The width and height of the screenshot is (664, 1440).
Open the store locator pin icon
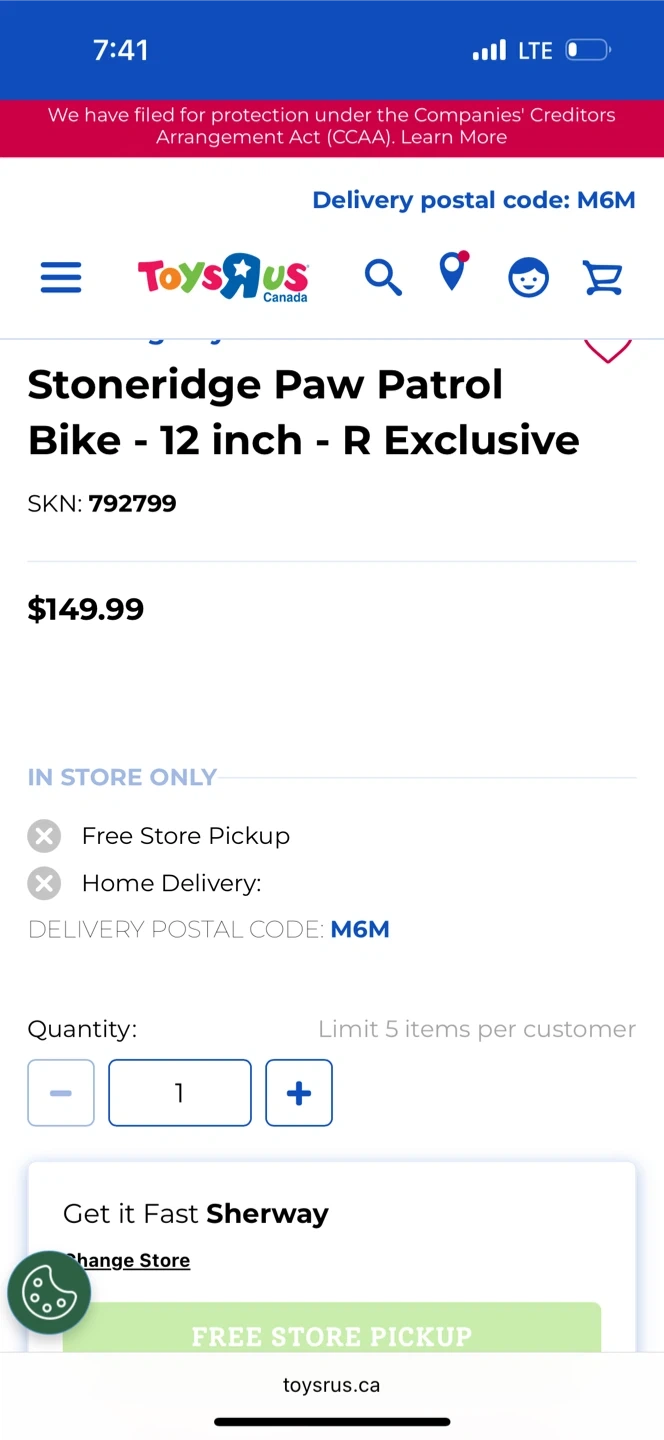coord(453,272)
